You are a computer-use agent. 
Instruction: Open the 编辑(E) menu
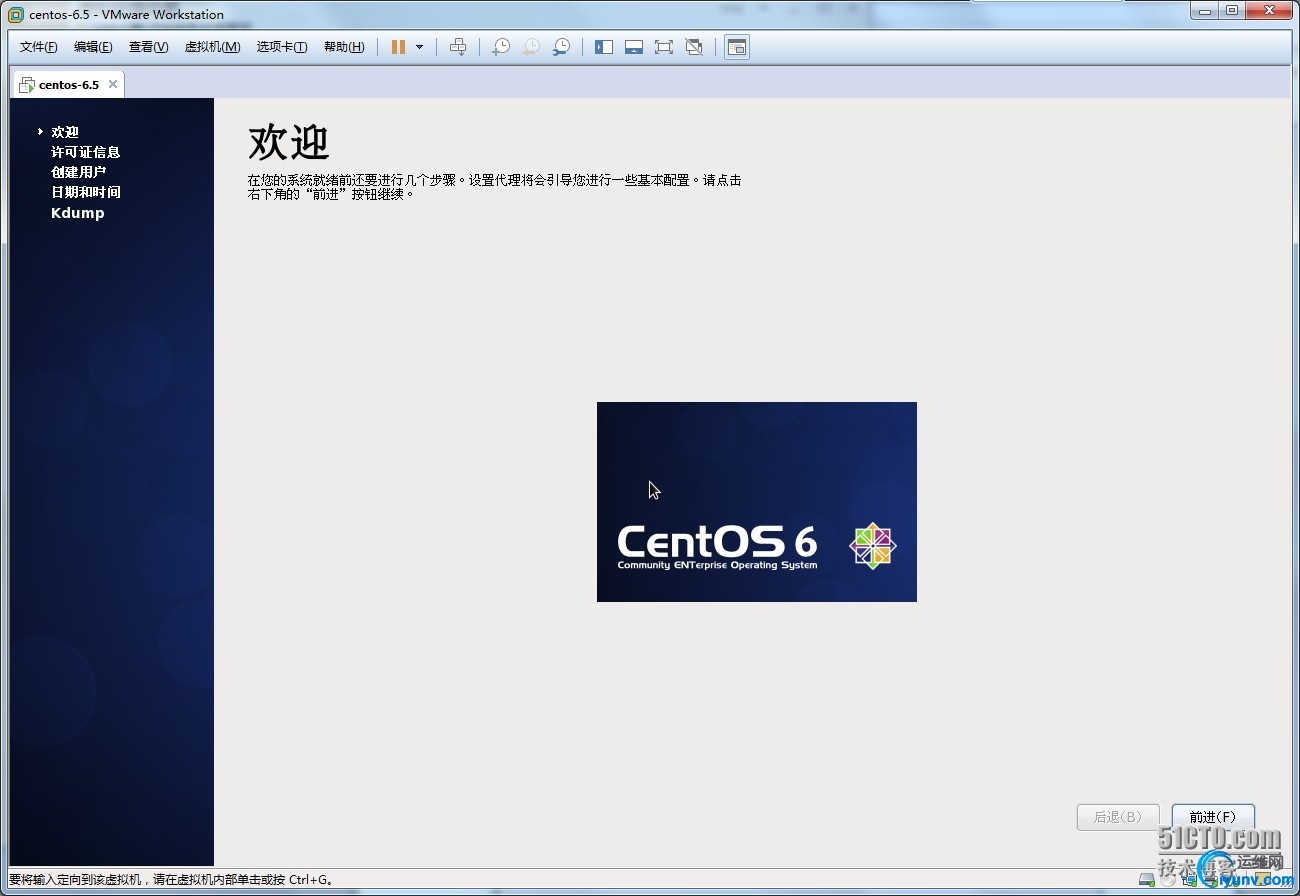93,47
